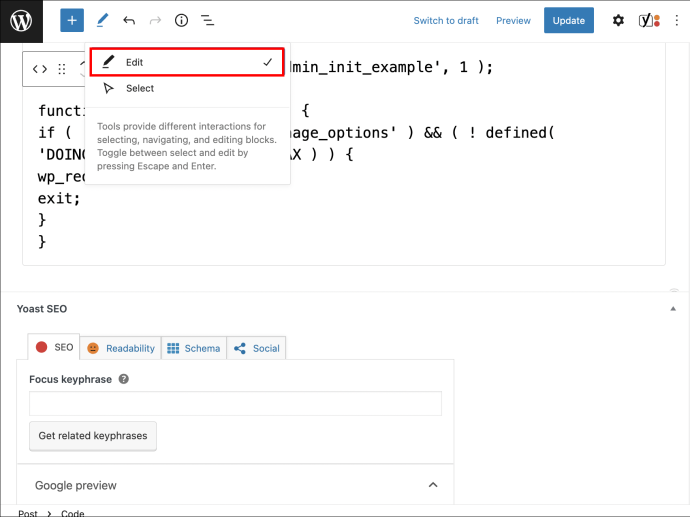The width and height of the screenshot is (690, 517).
Task: Focus the Focus keyphrase input field
Action: click(235, 403)
